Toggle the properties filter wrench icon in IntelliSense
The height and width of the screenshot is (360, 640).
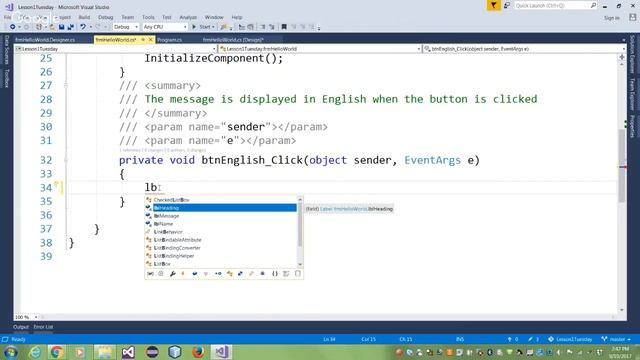click(x=173, y=274)
